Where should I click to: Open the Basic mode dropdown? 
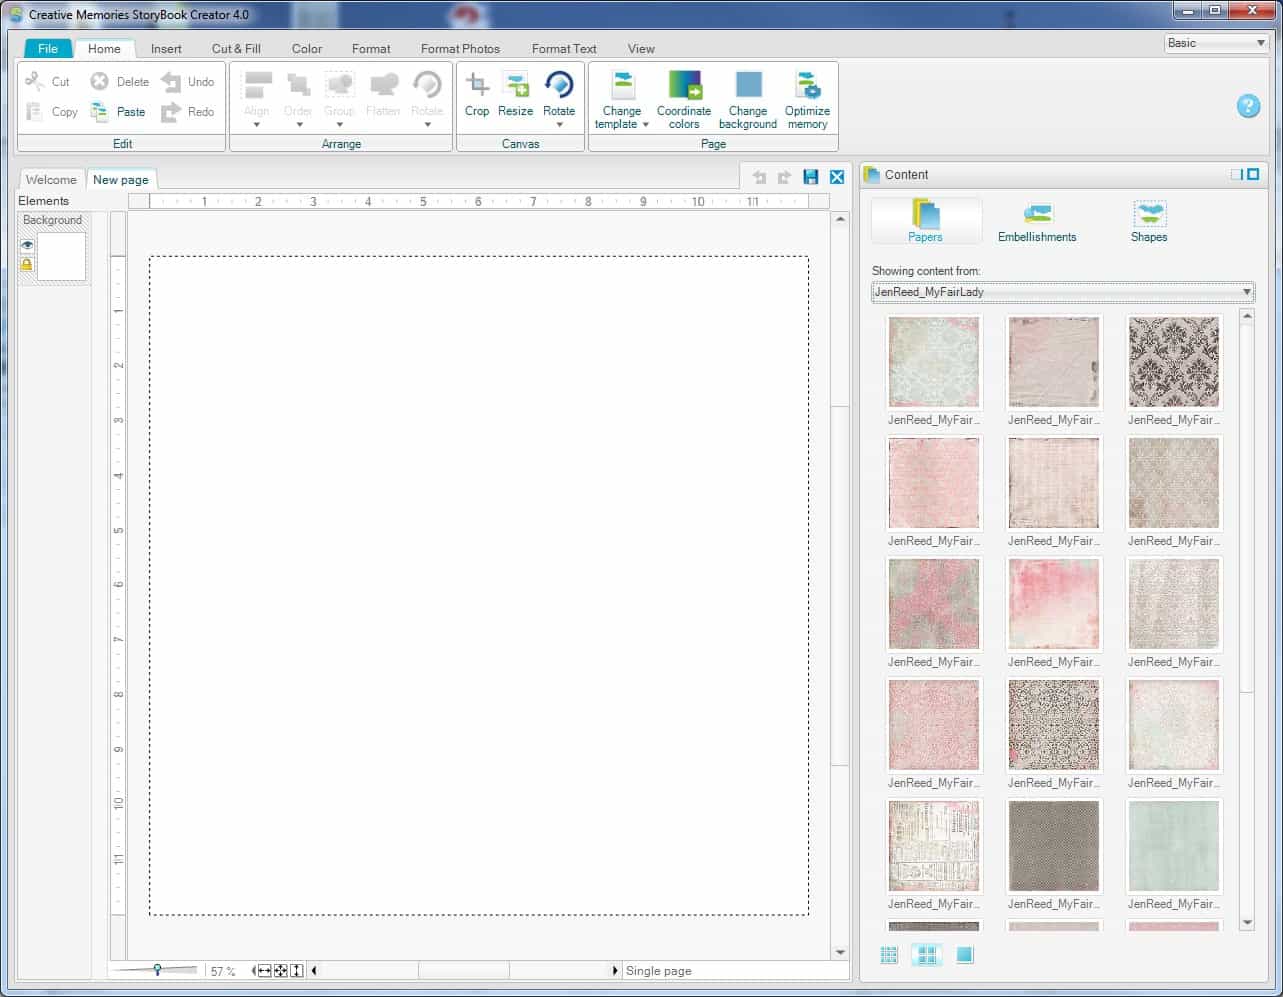[1216, 43]
